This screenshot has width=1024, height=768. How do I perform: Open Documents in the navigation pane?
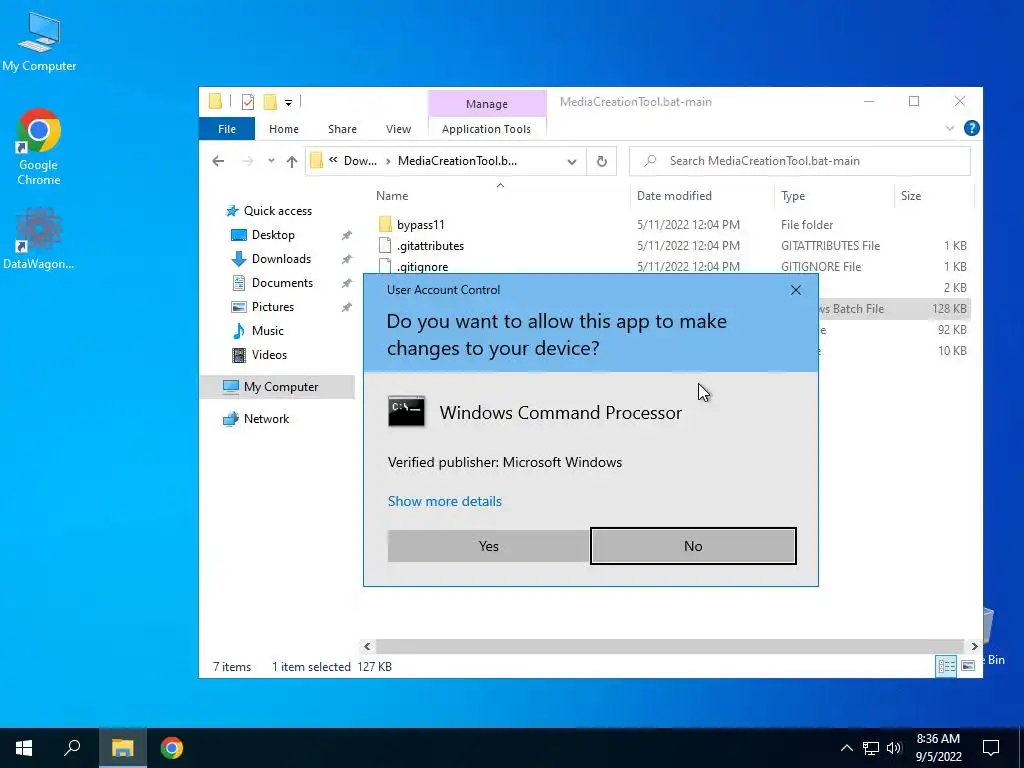(282, 283)
